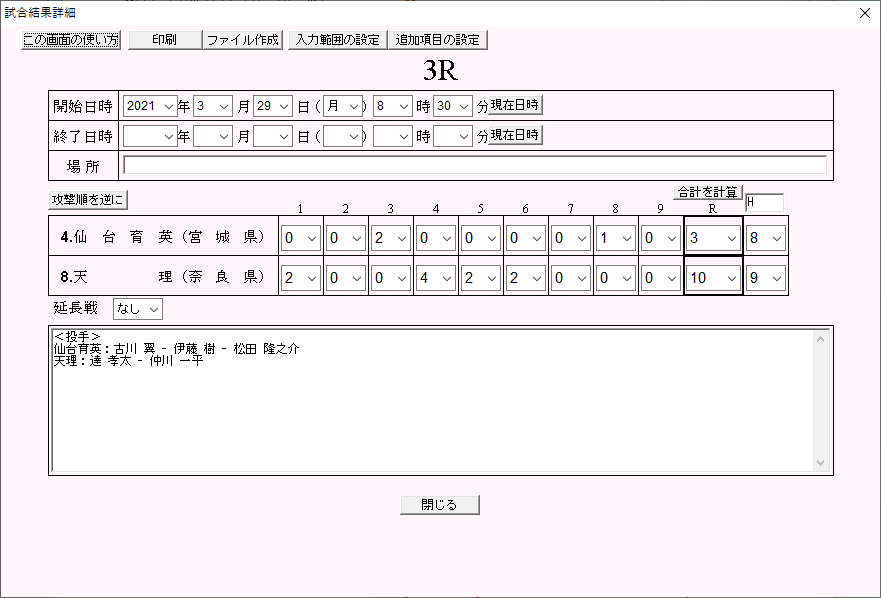Open 天理 inning 6 score dropdown

[525, 278]
